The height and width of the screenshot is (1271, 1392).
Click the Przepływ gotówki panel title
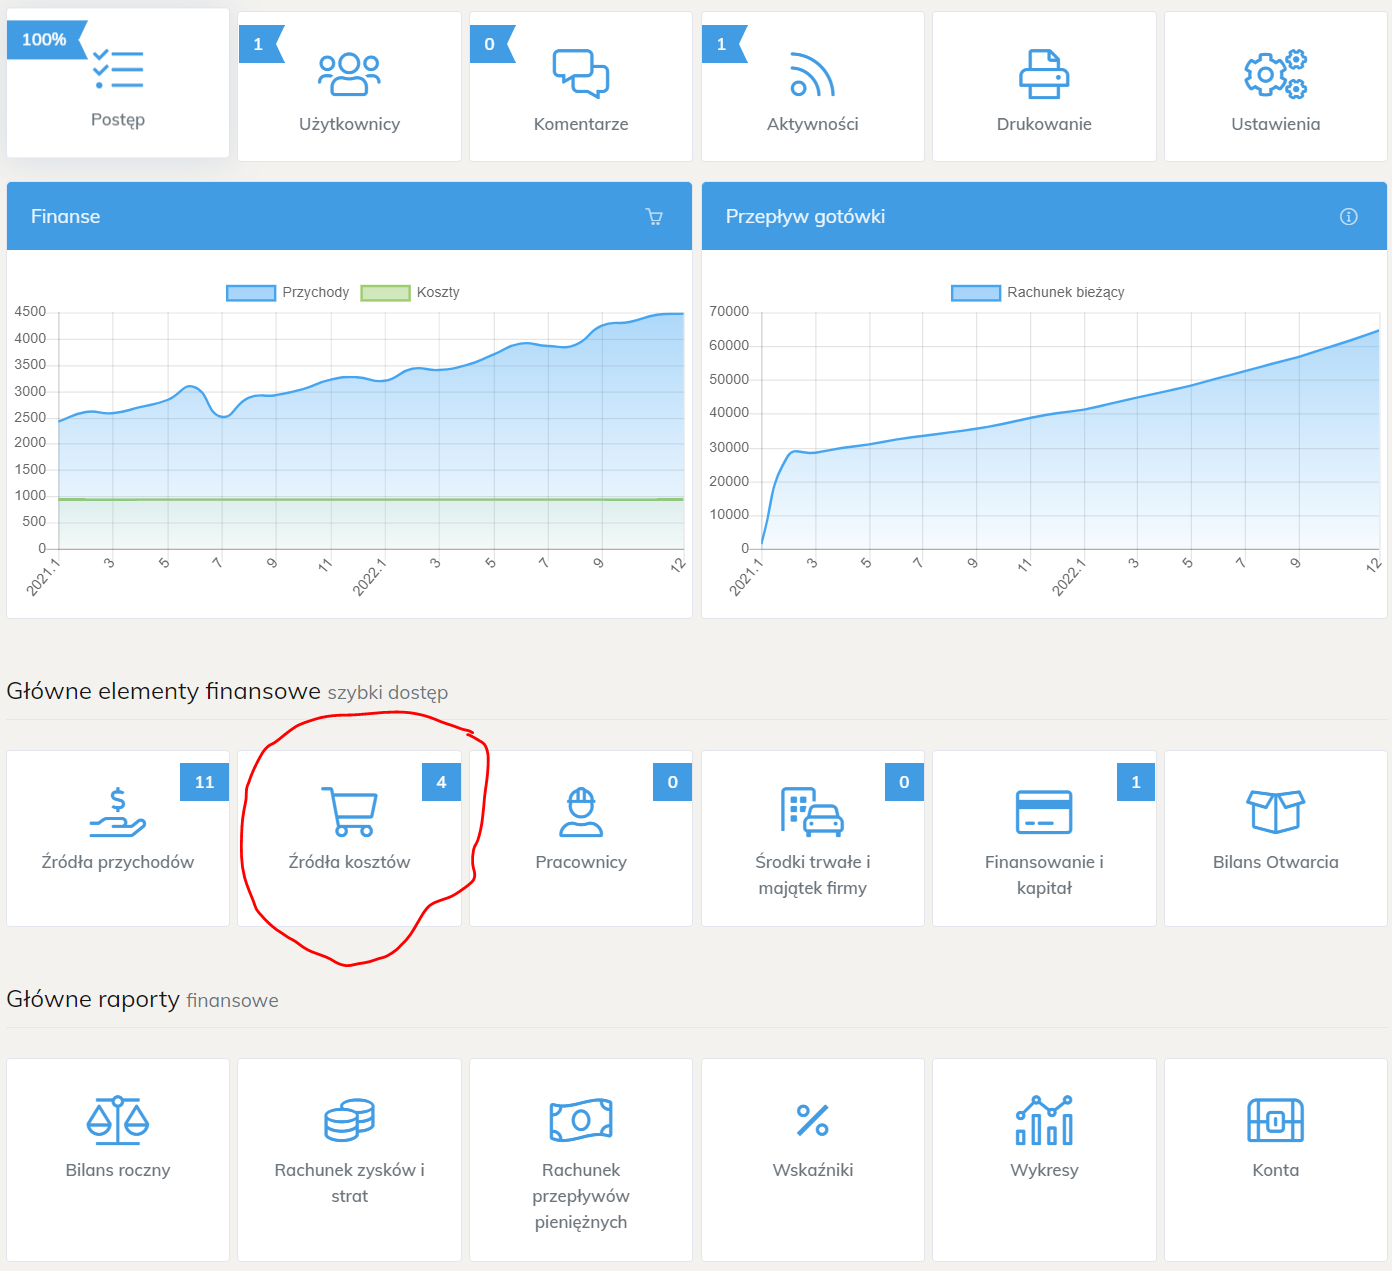(x=805, y=217)
